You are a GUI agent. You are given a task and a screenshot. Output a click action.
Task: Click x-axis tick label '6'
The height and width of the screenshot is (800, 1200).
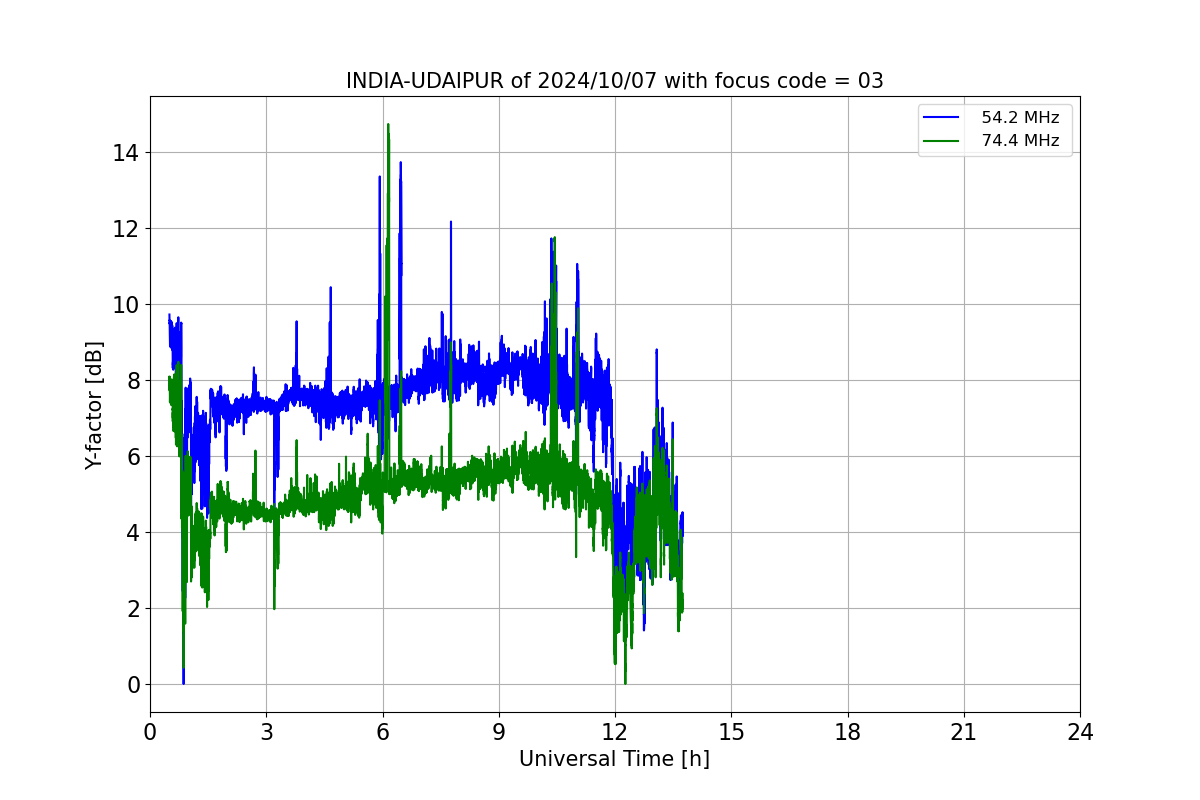[382, 732]
